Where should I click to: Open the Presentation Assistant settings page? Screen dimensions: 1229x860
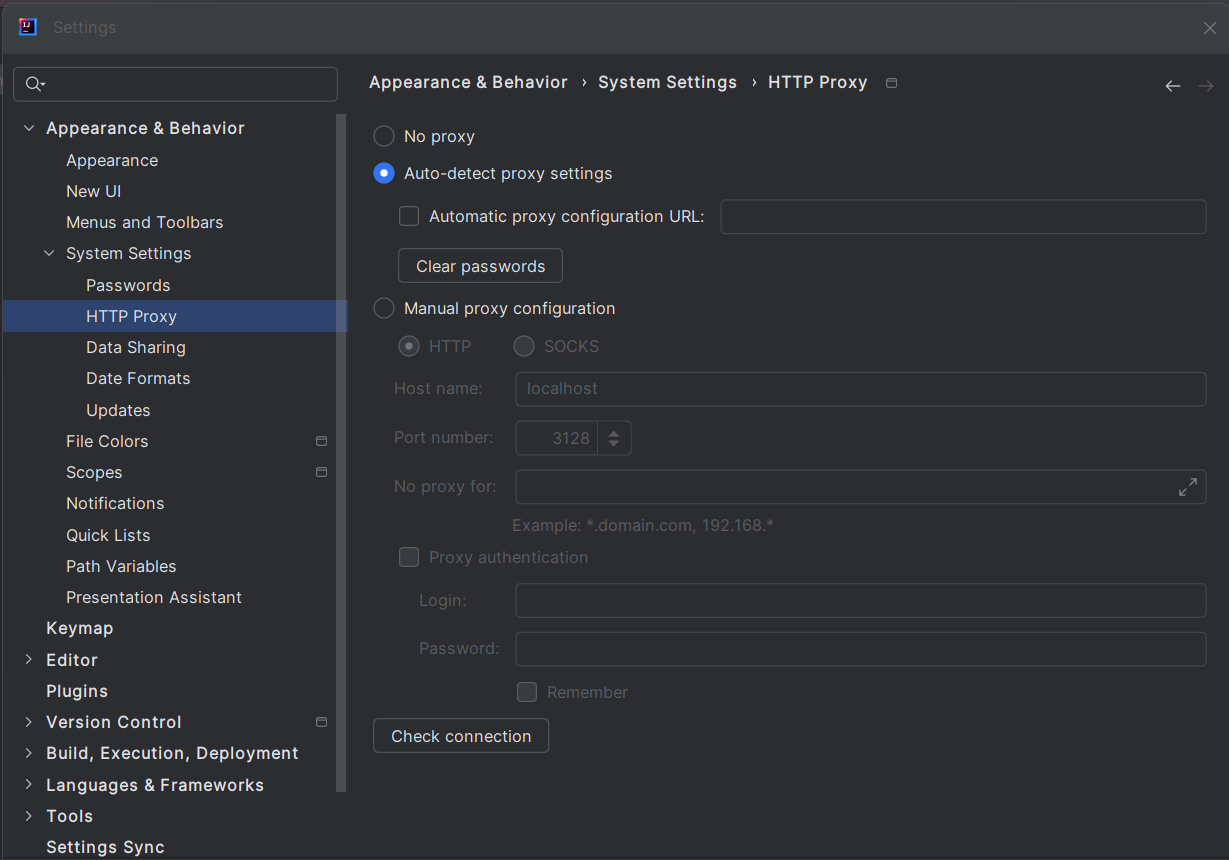(x=154, y=597)
